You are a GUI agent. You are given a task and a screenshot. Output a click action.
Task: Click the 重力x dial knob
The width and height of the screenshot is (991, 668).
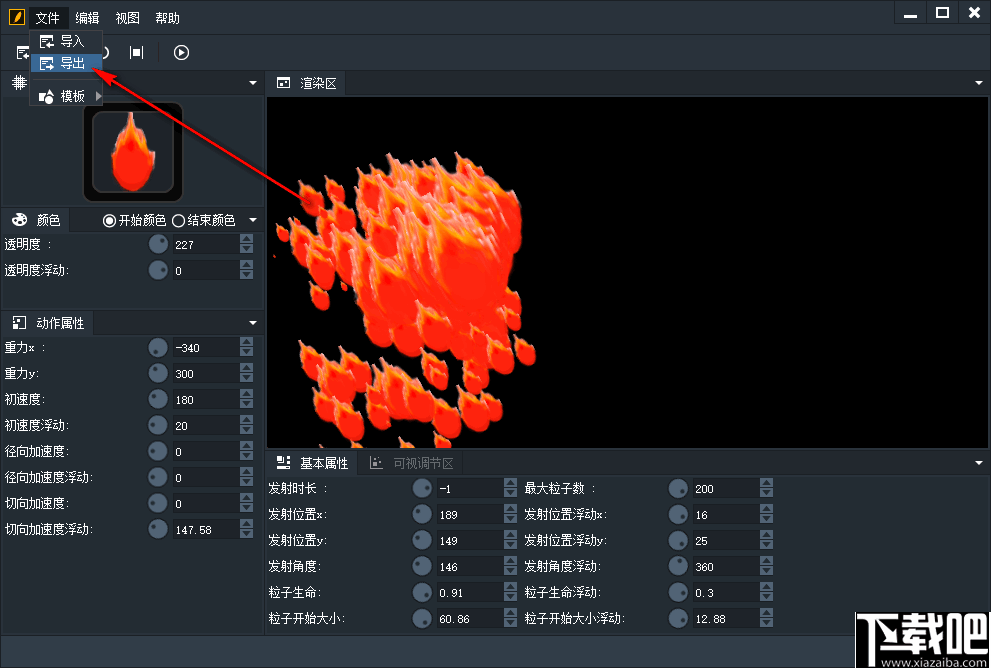(x=158, y=347)
